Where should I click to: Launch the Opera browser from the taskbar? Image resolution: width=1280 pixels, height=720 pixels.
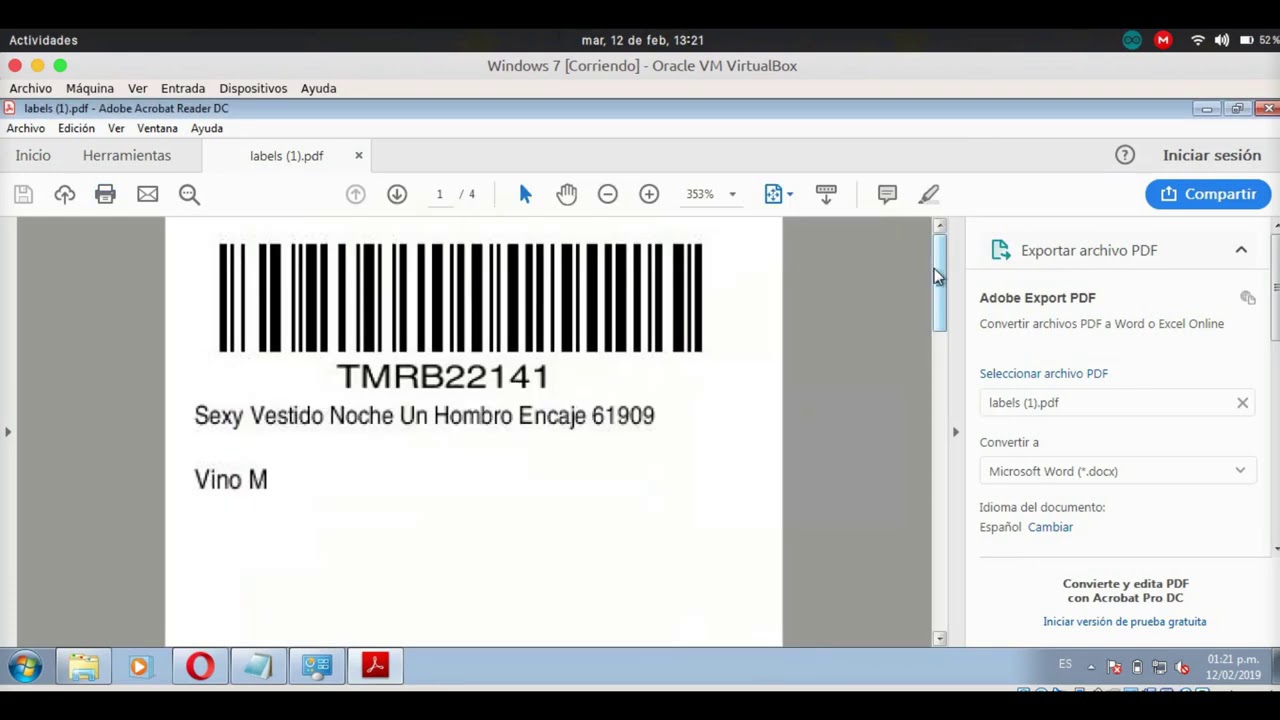coord(200,666)
